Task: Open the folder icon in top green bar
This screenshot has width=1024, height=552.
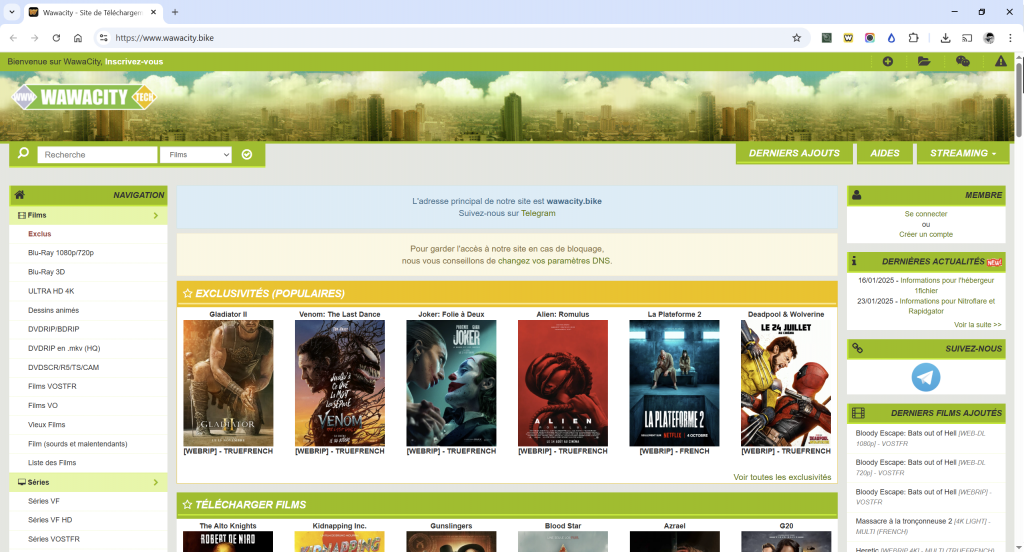Action: pos(924,62)
